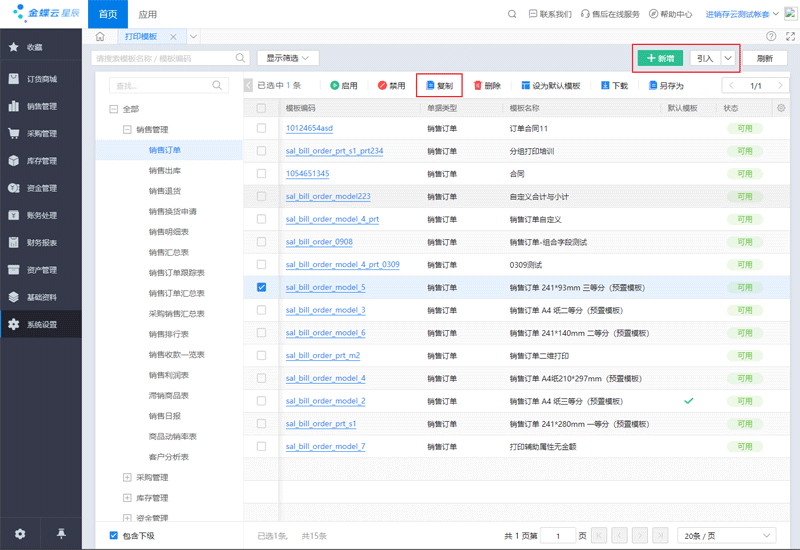Click the 禁用 disable toolbar button
The image size is (800, 550).
(391, 86)
